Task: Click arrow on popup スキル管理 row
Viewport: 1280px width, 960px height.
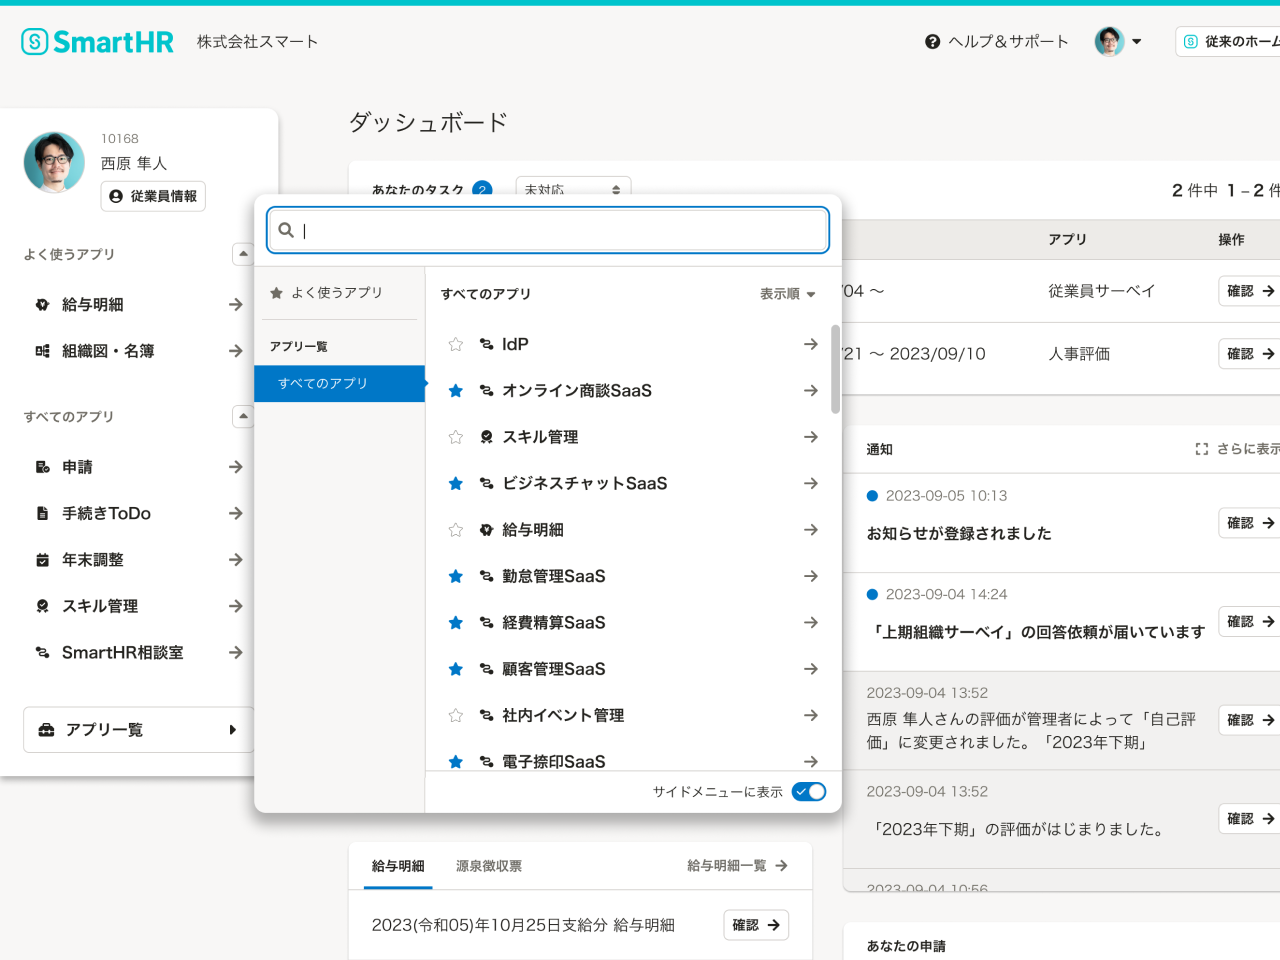Action: (811, 437)
